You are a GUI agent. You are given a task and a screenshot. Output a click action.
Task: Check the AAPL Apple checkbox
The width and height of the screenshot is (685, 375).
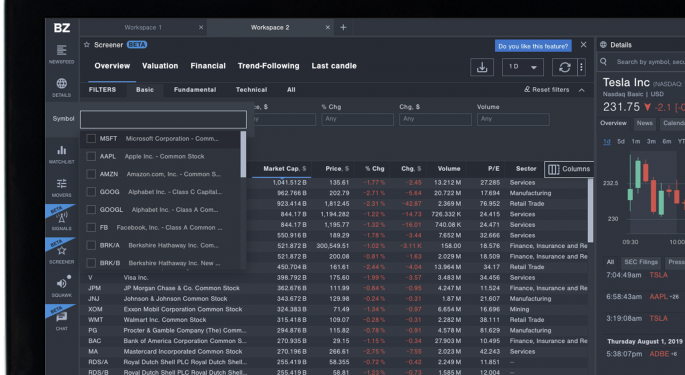click(x=91, y=156)
